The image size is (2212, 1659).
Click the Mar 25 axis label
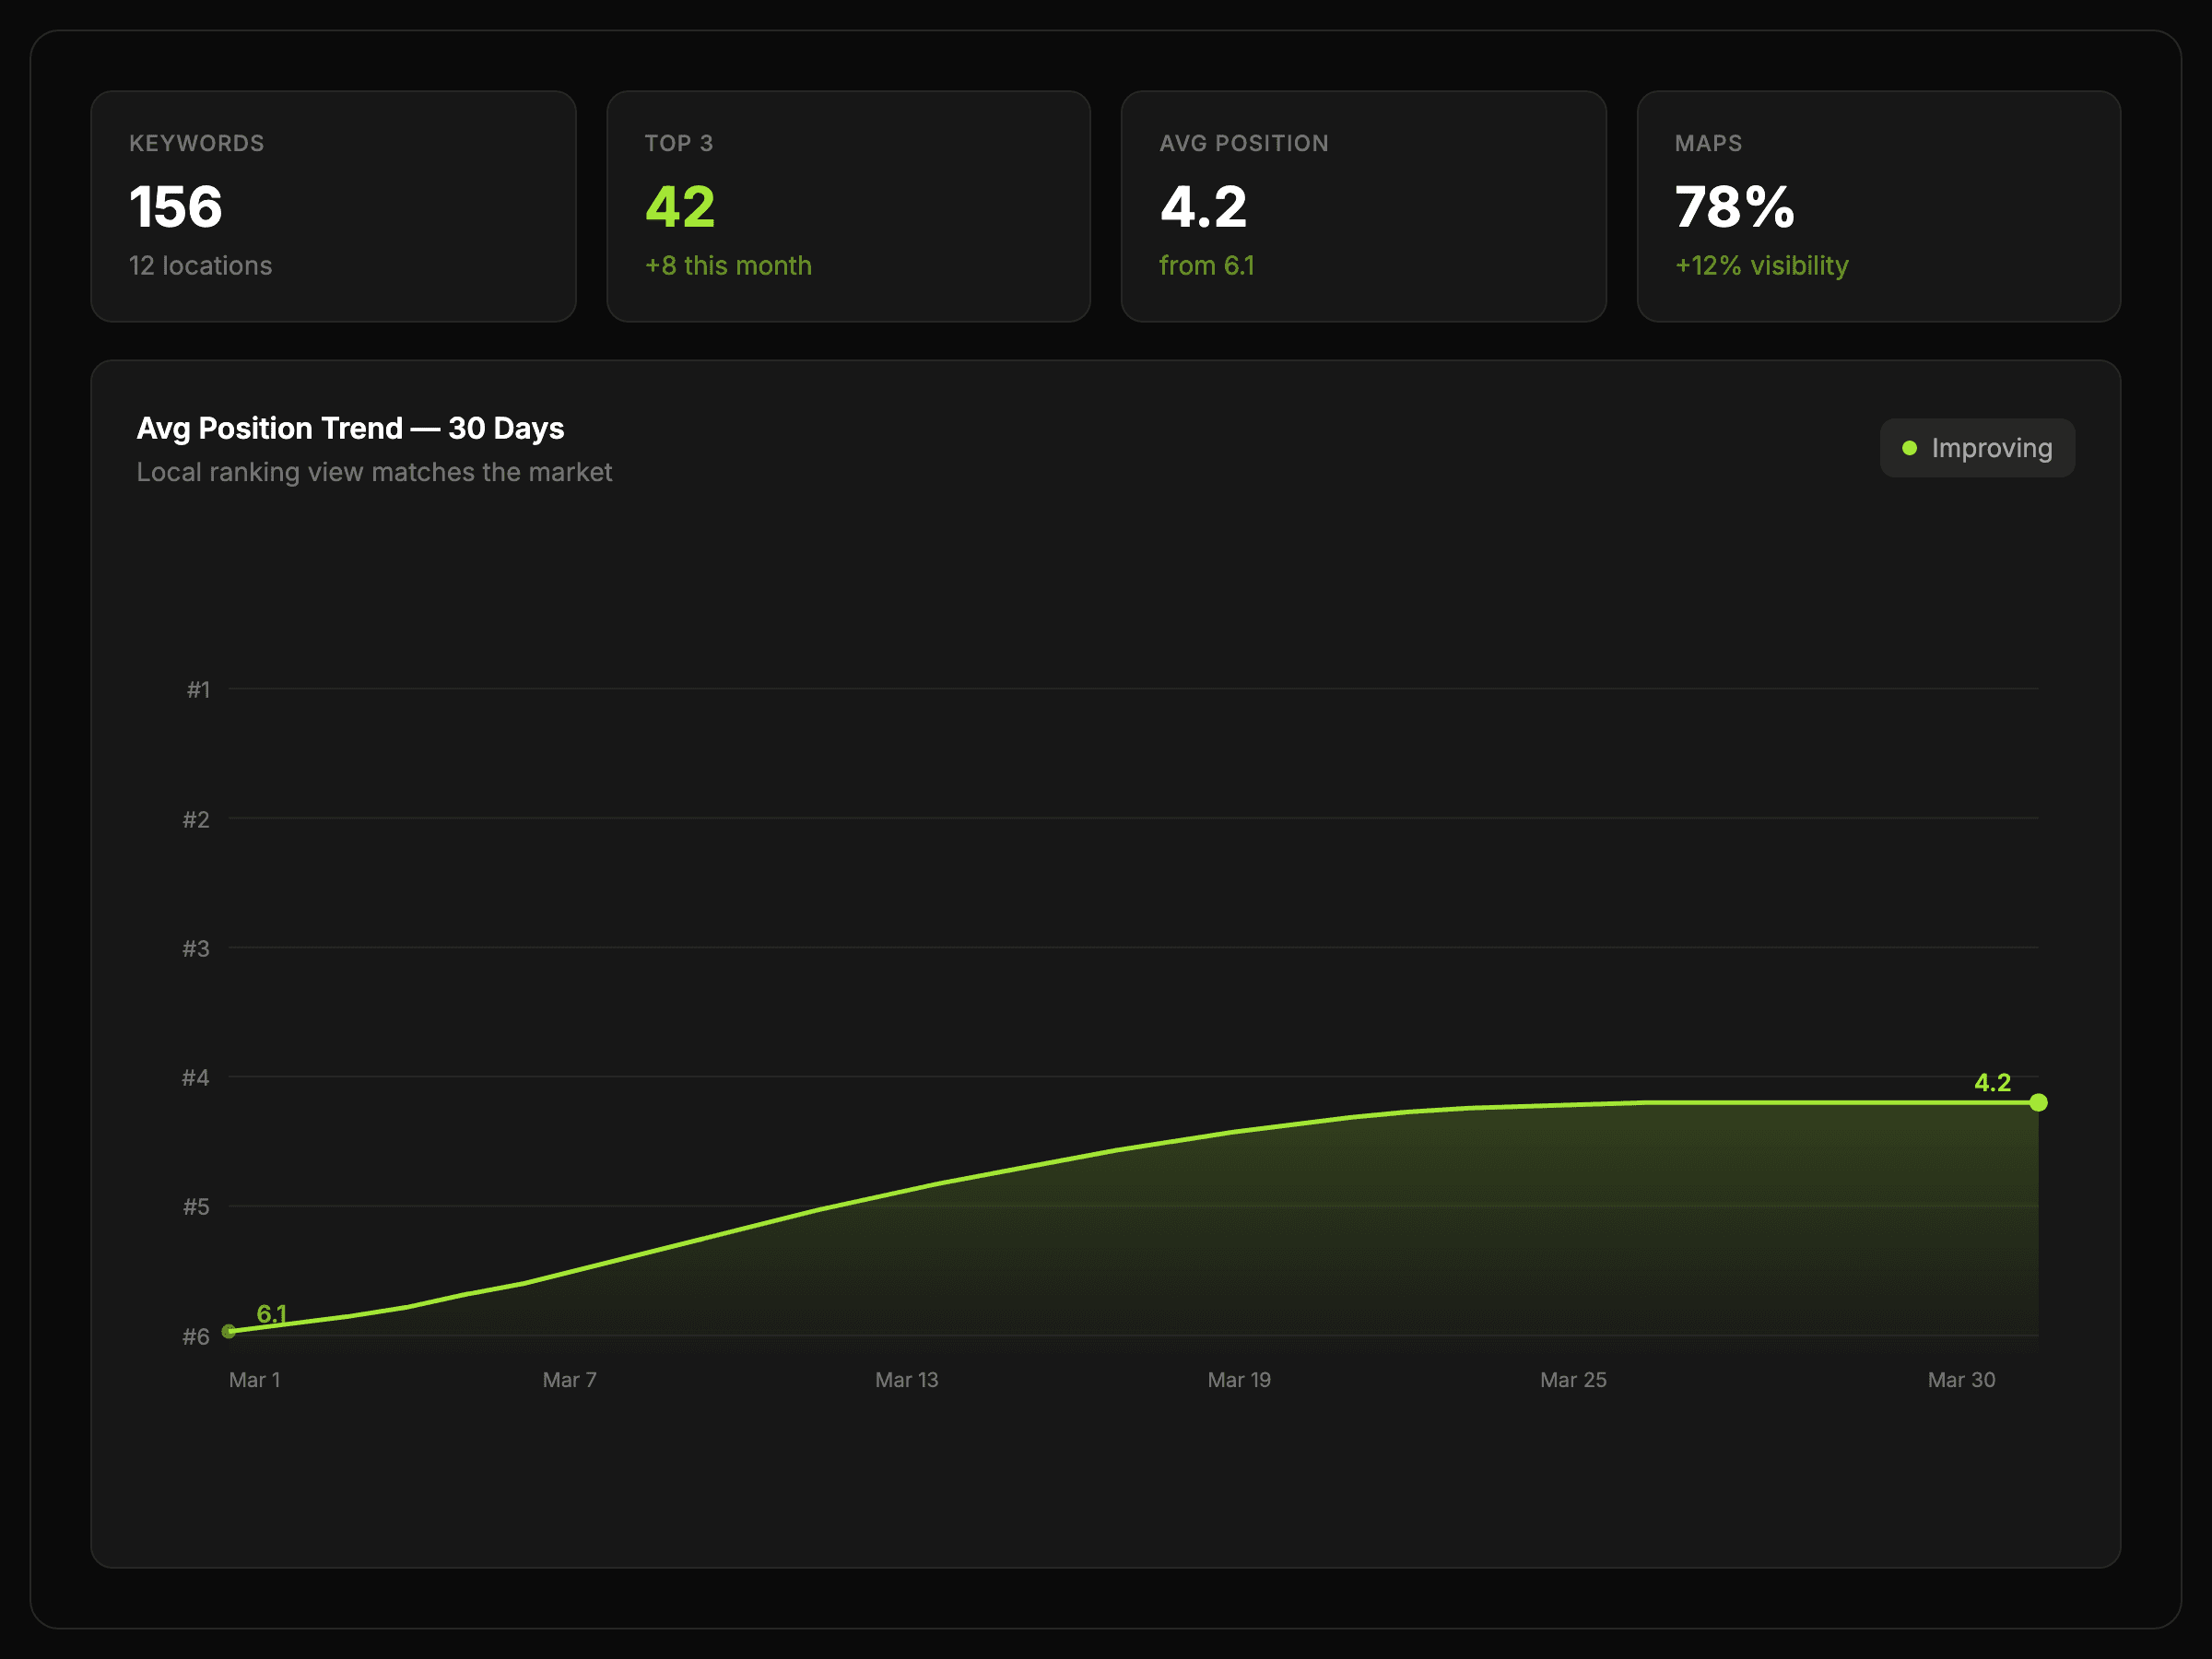1573,1380
